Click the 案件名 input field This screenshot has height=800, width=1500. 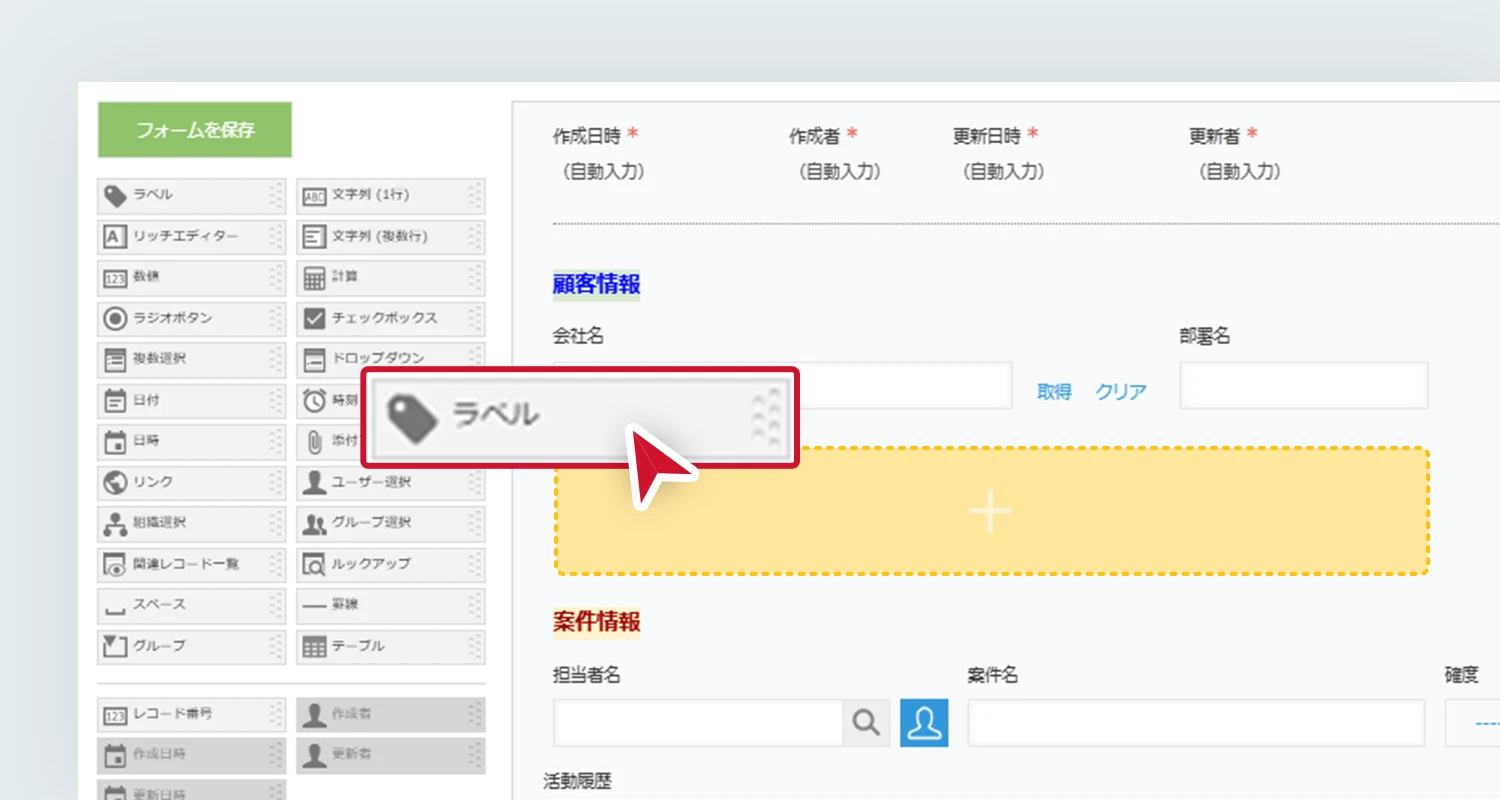1196,723
